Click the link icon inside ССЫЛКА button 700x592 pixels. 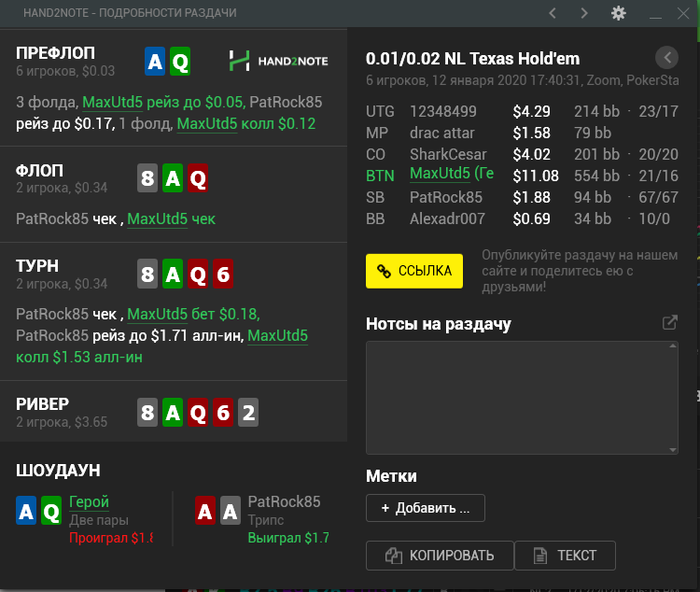pyautogui.click(x=384, y=271)
